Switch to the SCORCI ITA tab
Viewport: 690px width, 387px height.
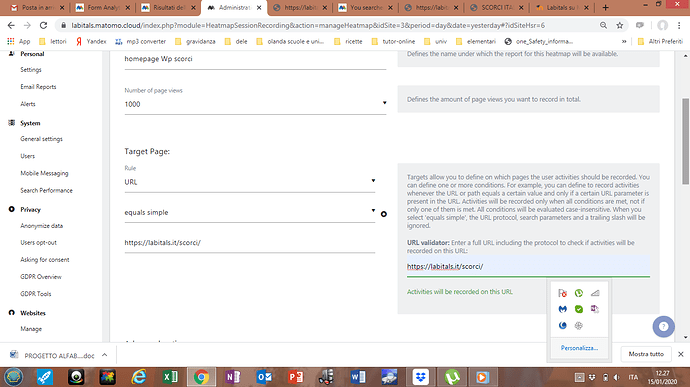pos(497,7)
